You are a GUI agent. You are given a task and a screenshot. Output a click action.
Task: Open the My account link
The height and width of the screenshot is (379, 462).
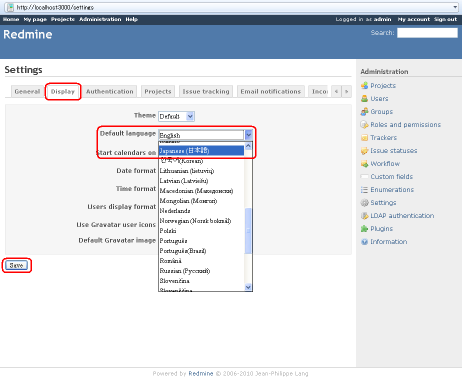click(x=414, y=19)
